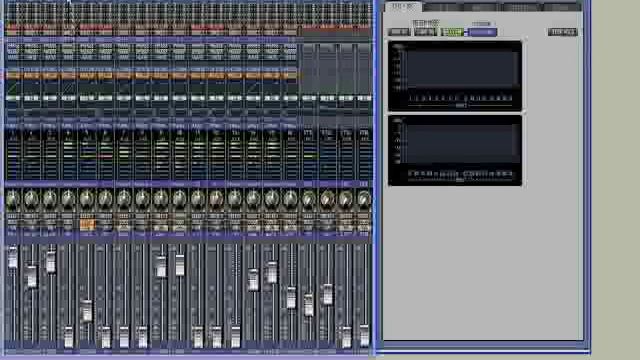Image resolution: width=640 pixels, height=360 pixels.
Task: Click the green-lit button in the right panel
Action: tap(453, 32)
